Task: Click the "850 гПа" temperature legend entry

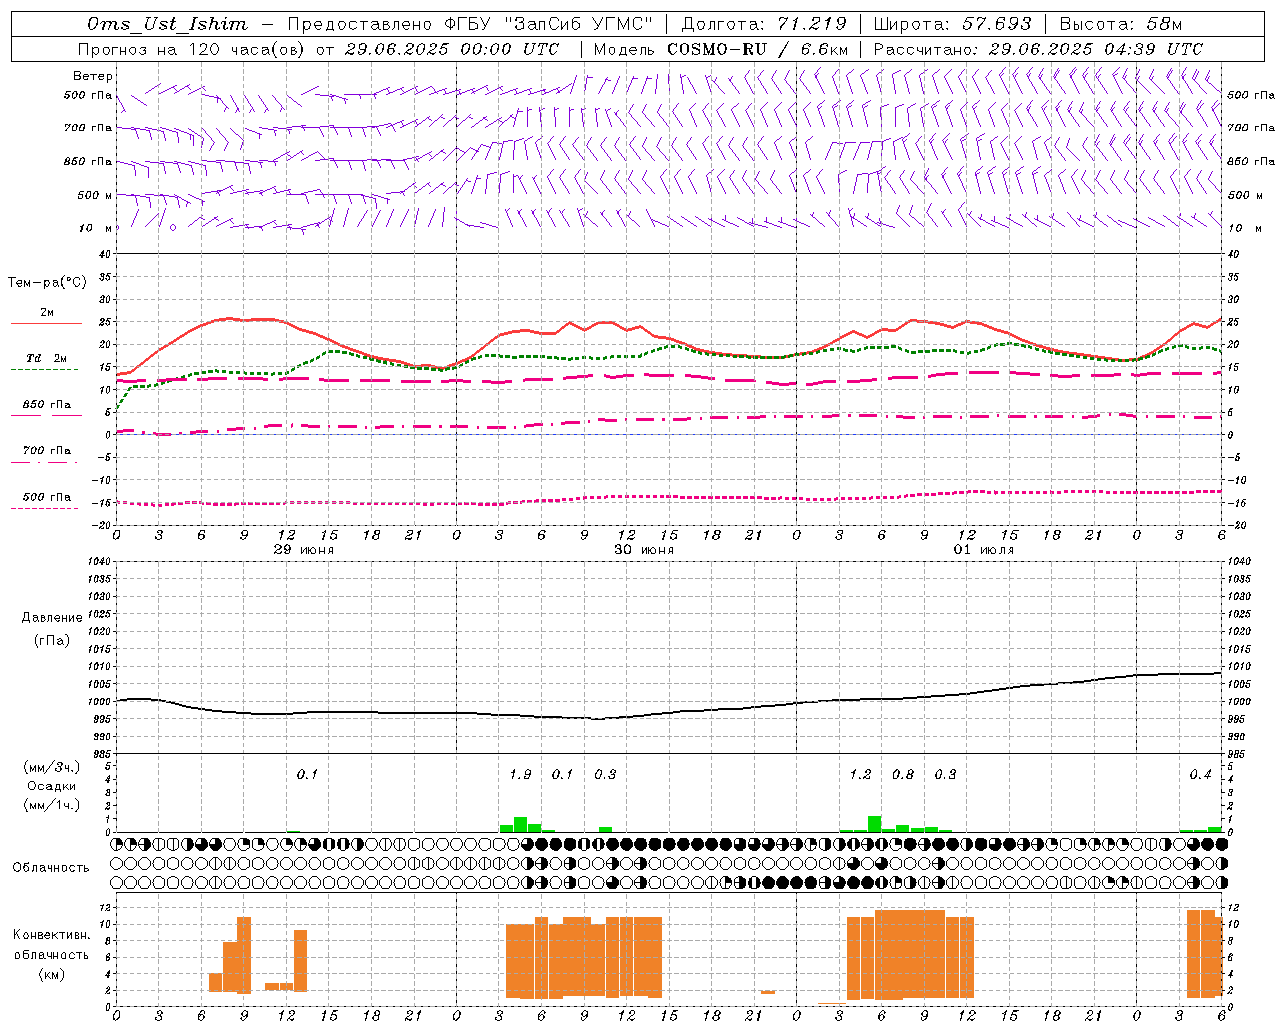Action: tap(47, 405)
